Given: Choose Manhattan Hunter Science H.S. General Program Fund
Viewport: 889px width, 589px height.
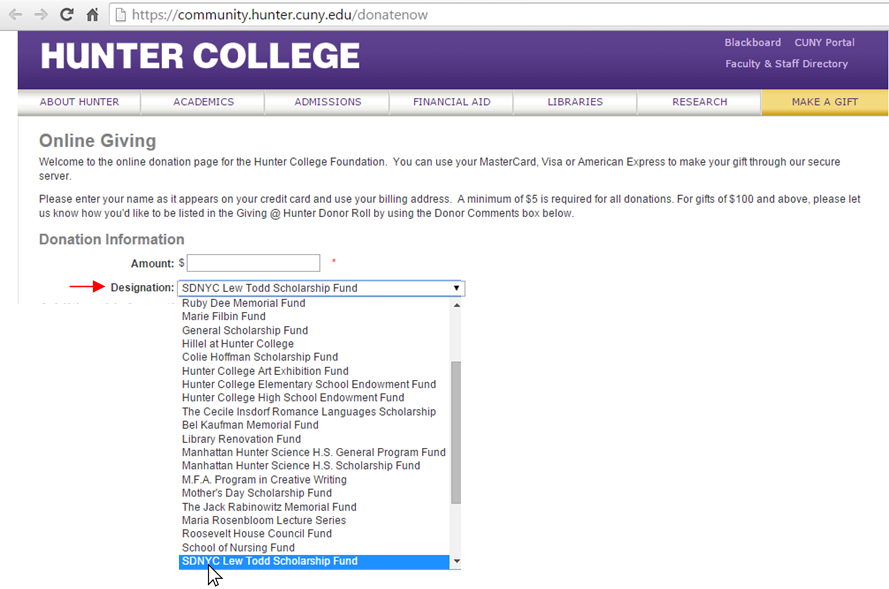Looking at the screenshot, I should tap(314, 452).
